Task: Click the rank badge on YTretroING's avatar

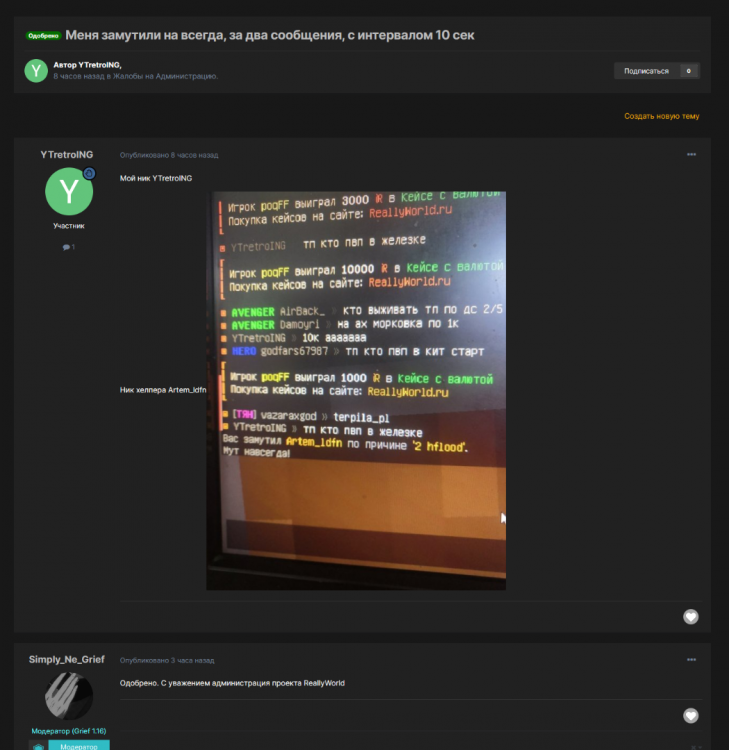Action: click(x=89, y=173)
